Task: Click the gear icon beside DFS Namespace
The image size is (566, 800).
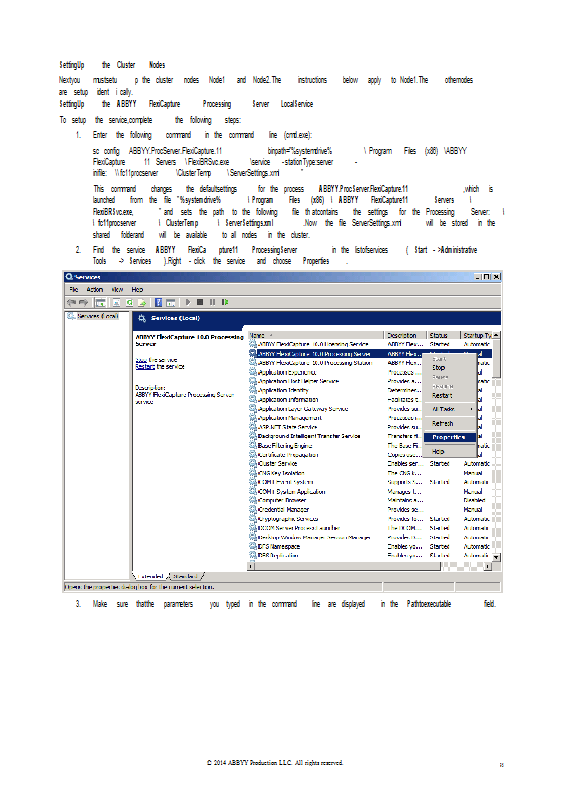Action: pyautogui.click(x=252, y=546)
